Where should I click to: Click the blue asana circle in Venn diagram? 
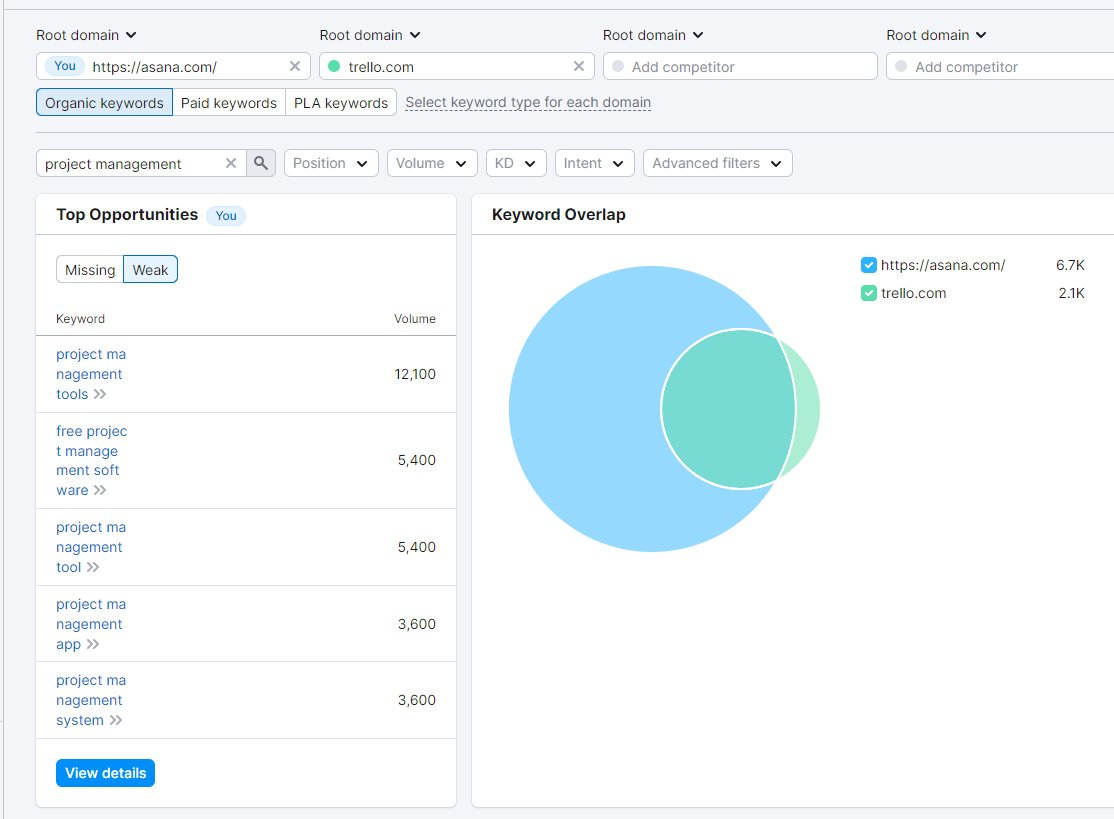583,409
